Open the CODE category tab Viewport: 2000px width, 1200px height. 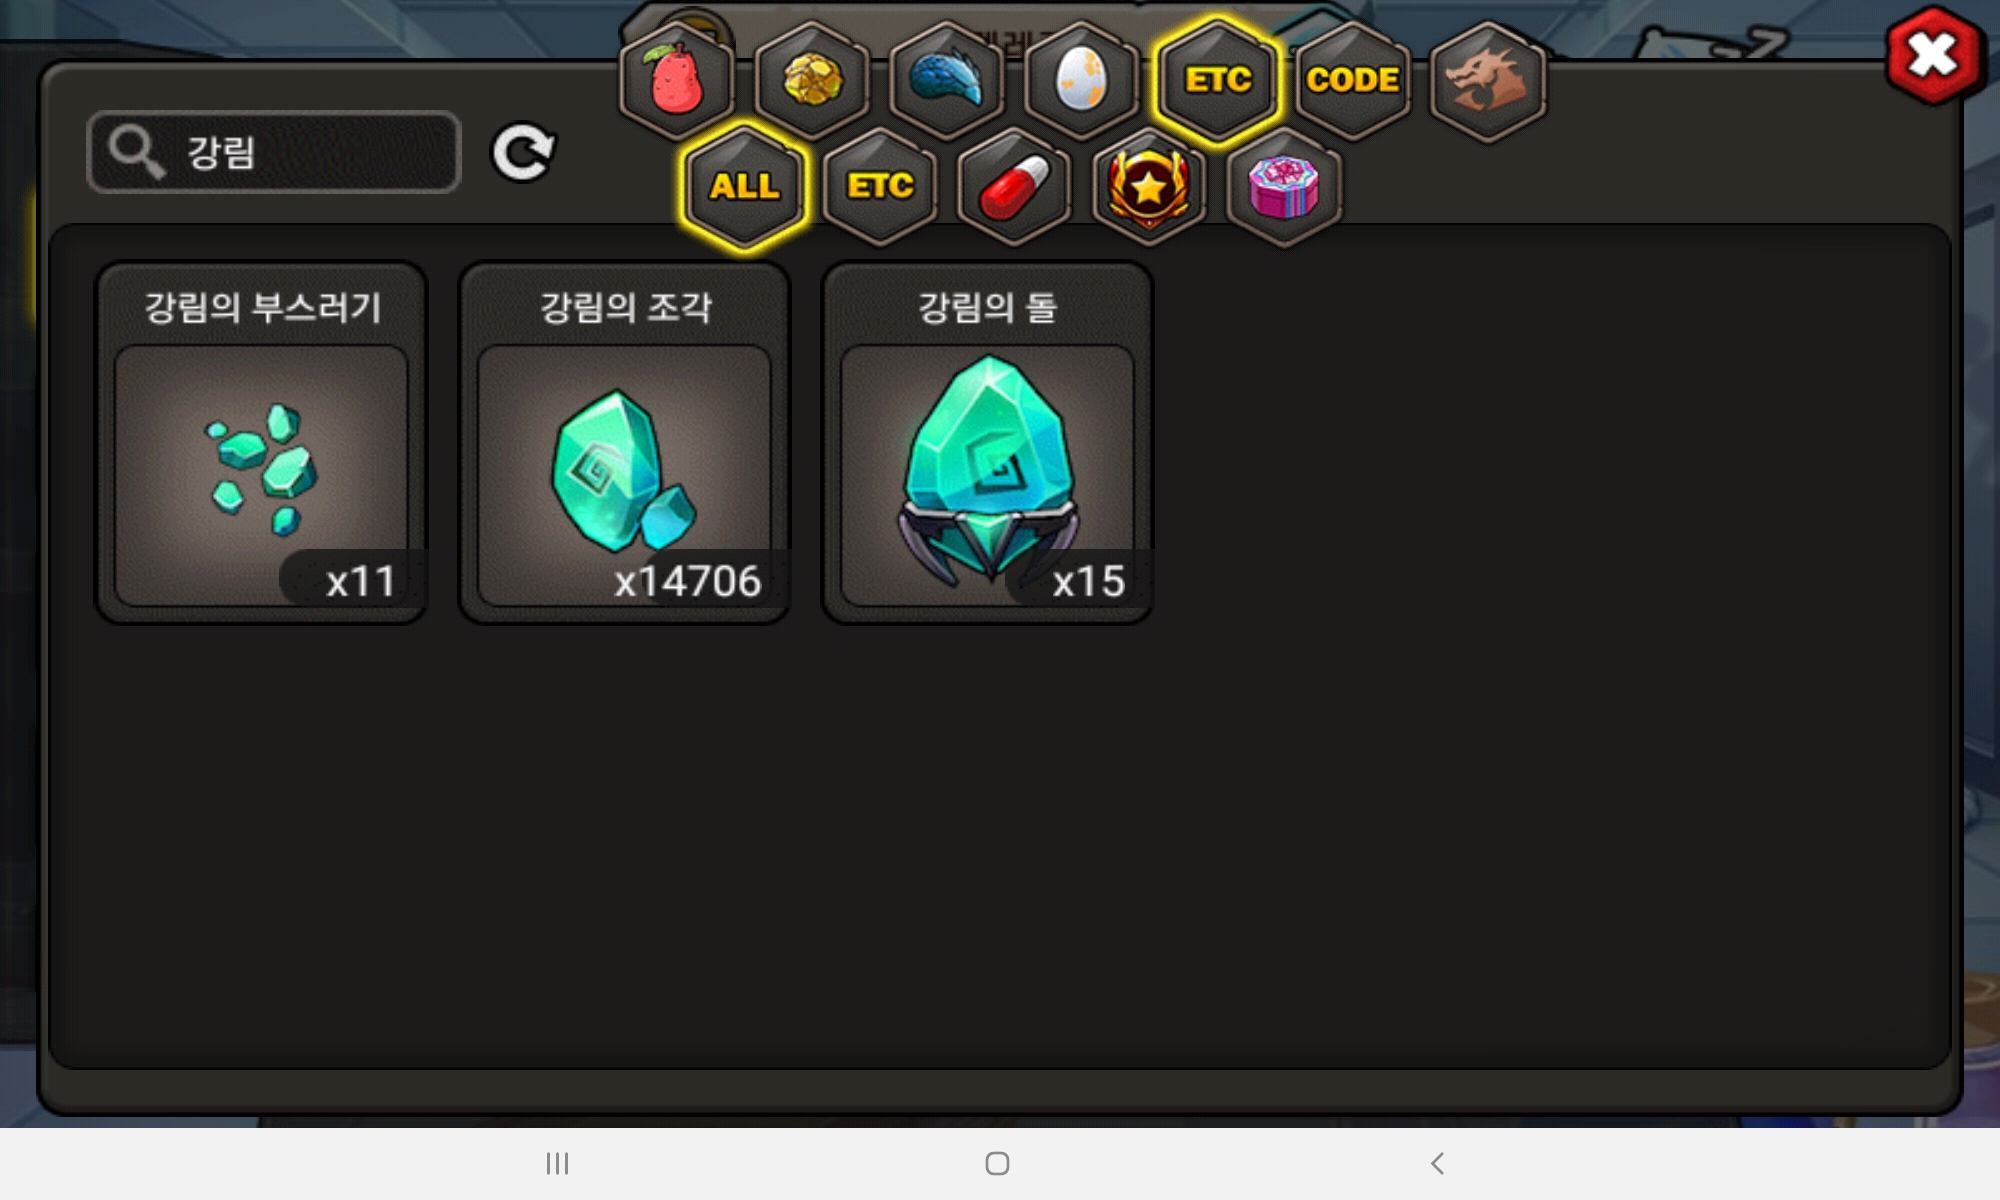[1353, 80]
